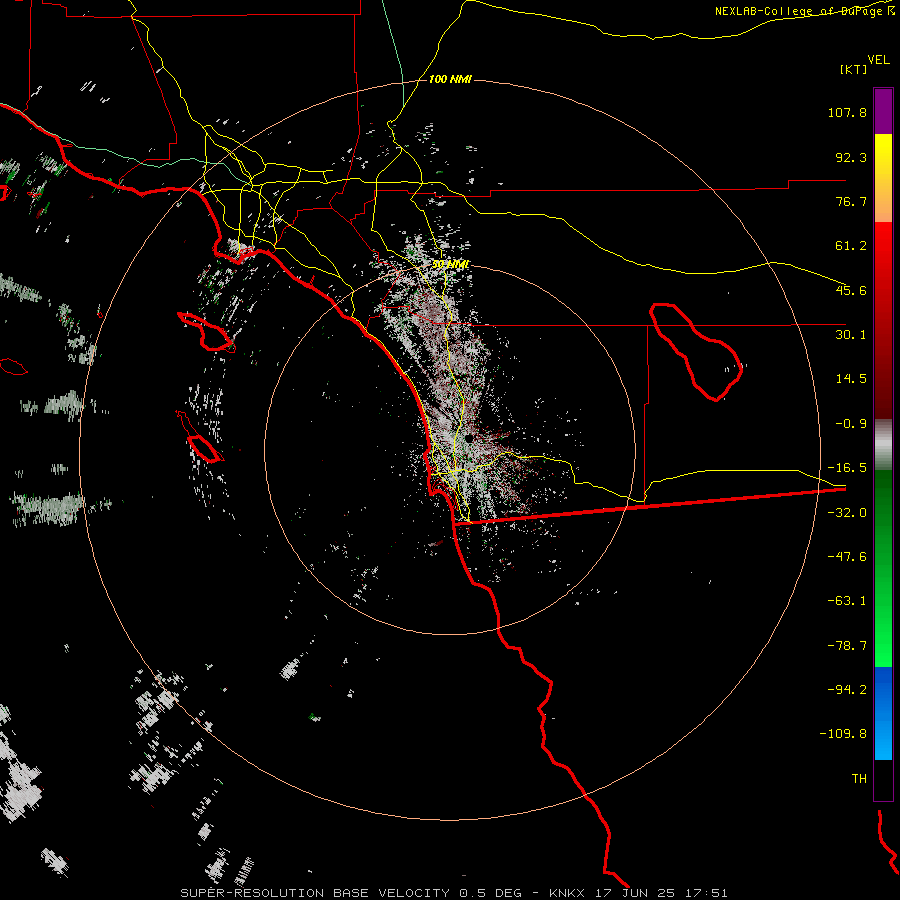Click the 50 NMI range ring label
Screen dimensions: 900x900
coord(450,264)
